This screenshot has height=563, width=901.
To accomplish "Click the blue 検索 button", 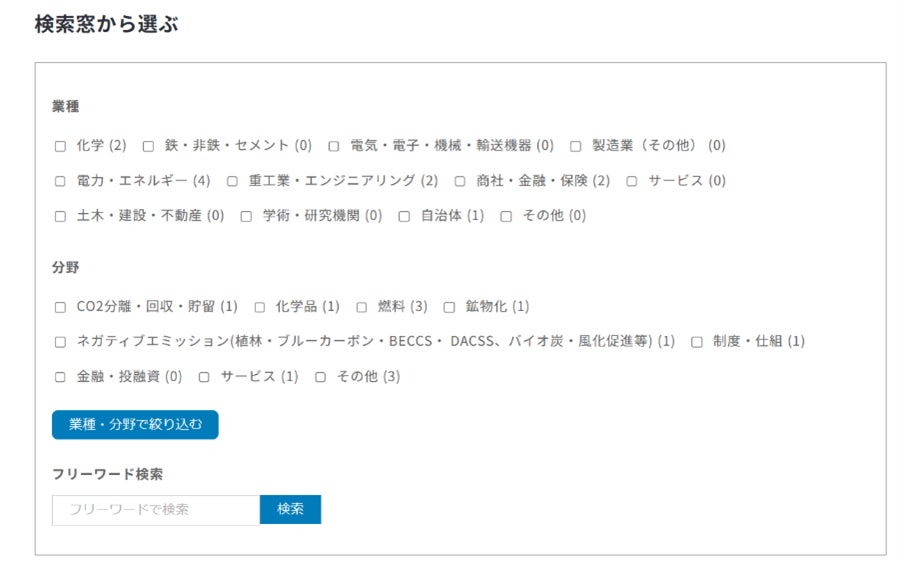I will 290,510.
